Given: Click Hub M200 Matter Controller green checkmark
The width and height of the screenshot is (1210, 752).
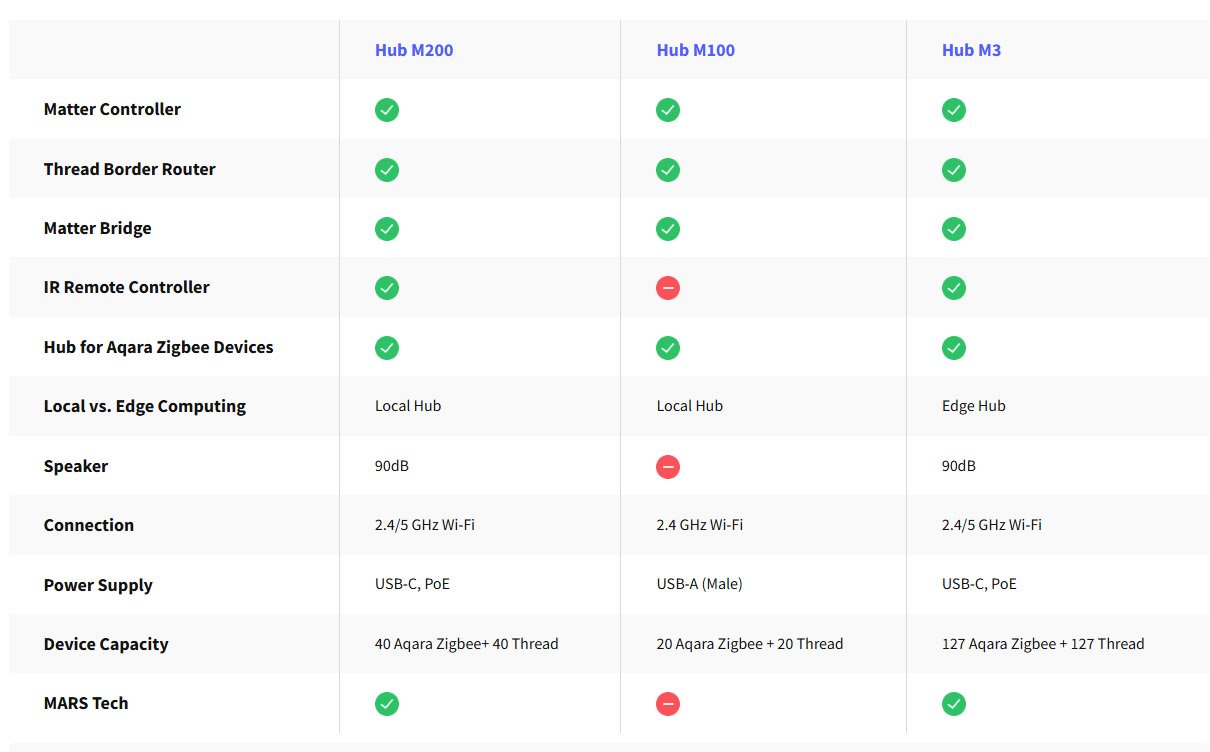Looking at the screenshot, I should click(387, 110).
